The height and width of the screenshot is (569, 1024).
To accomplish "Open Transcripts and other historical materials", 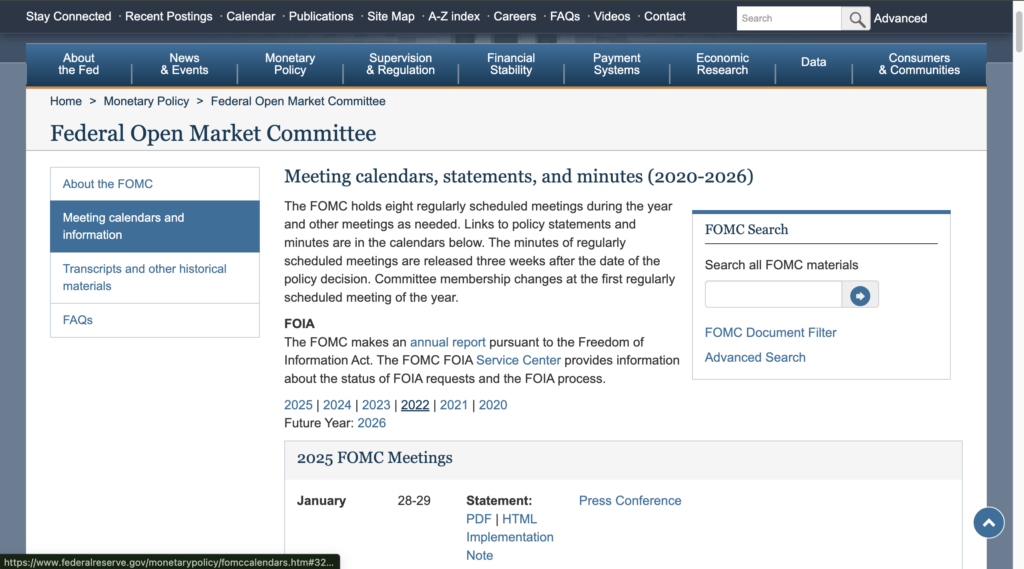I will (155, 278).
